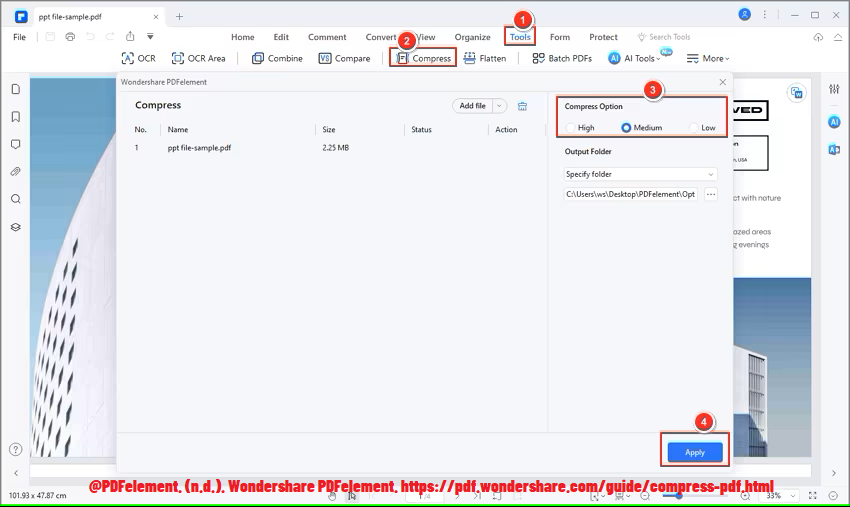The width and height of the screenshot is (850, 507).
Task: Switch to the Home tab
Action: tap(242, 37)
